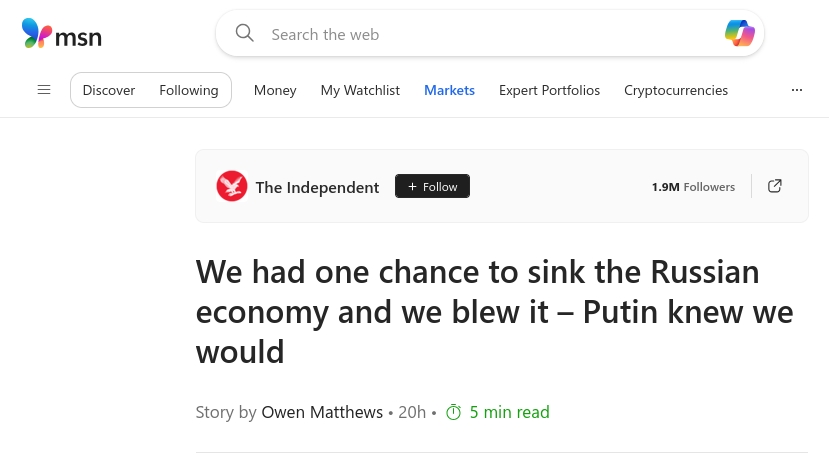The image size is (829, 462).
Task: Open author Owen Matthews link
Action: point(322,412)
